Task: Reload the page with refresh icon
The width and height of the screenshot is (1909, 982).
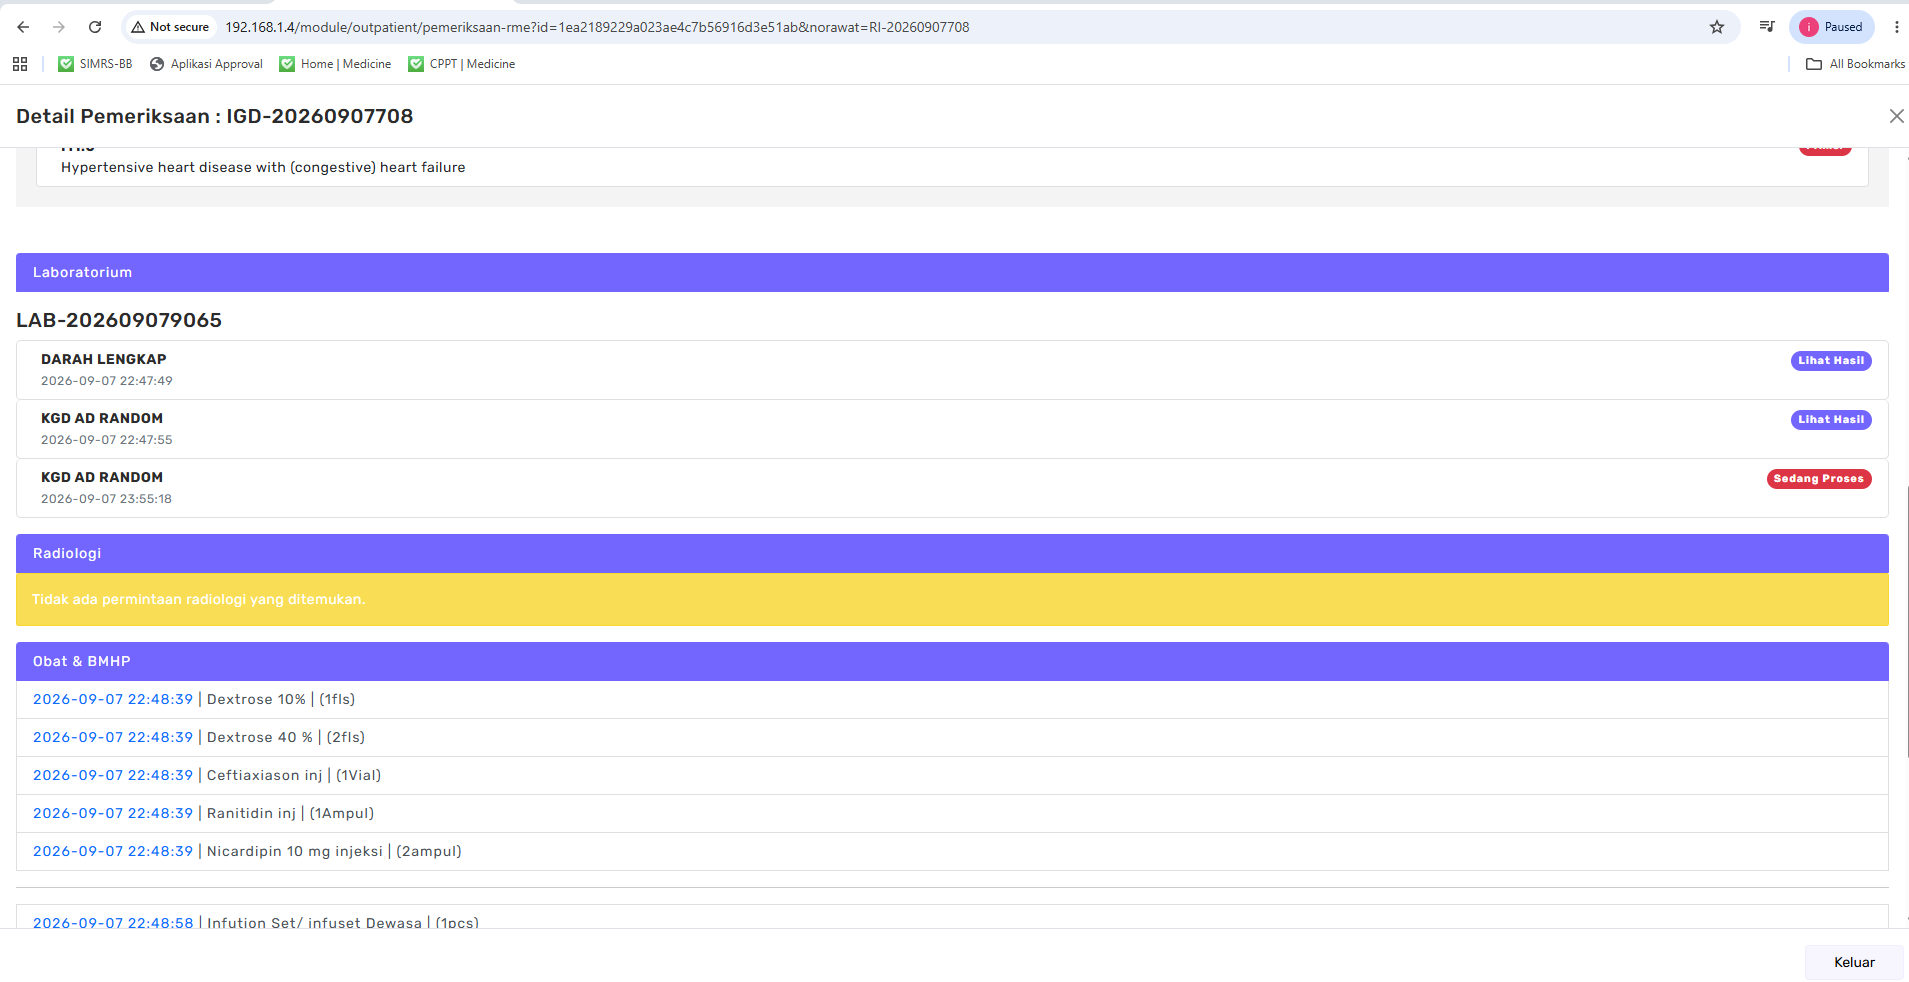Action: pyautogui.click(x=95, y=27)
